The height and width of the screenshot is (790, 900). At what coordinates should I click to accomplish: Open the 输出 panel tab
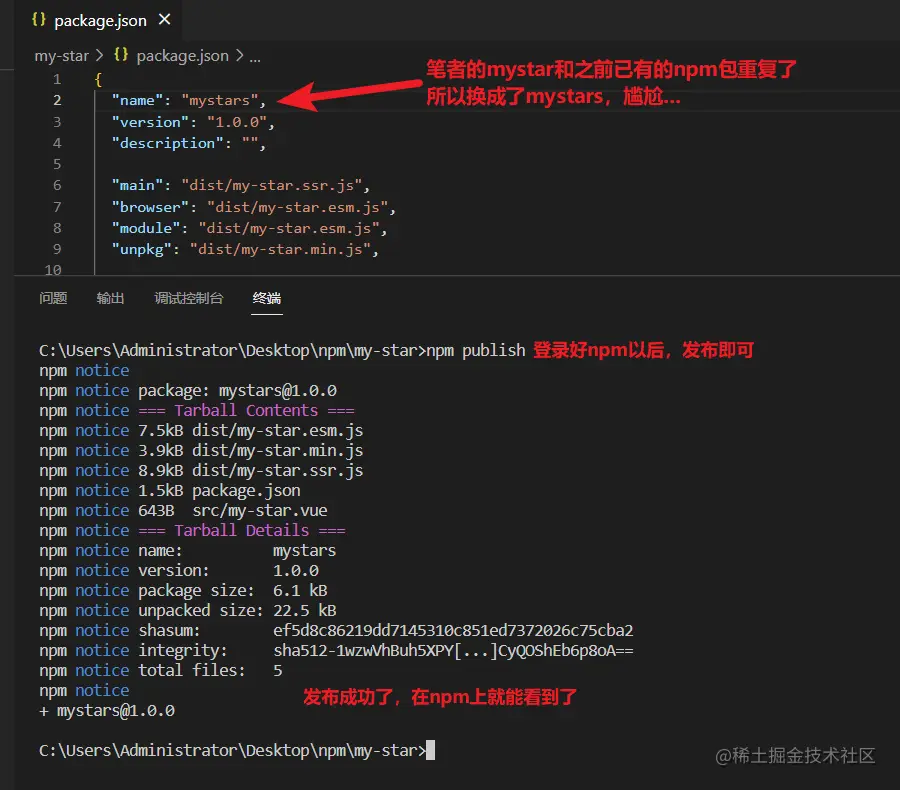point(110,298)
